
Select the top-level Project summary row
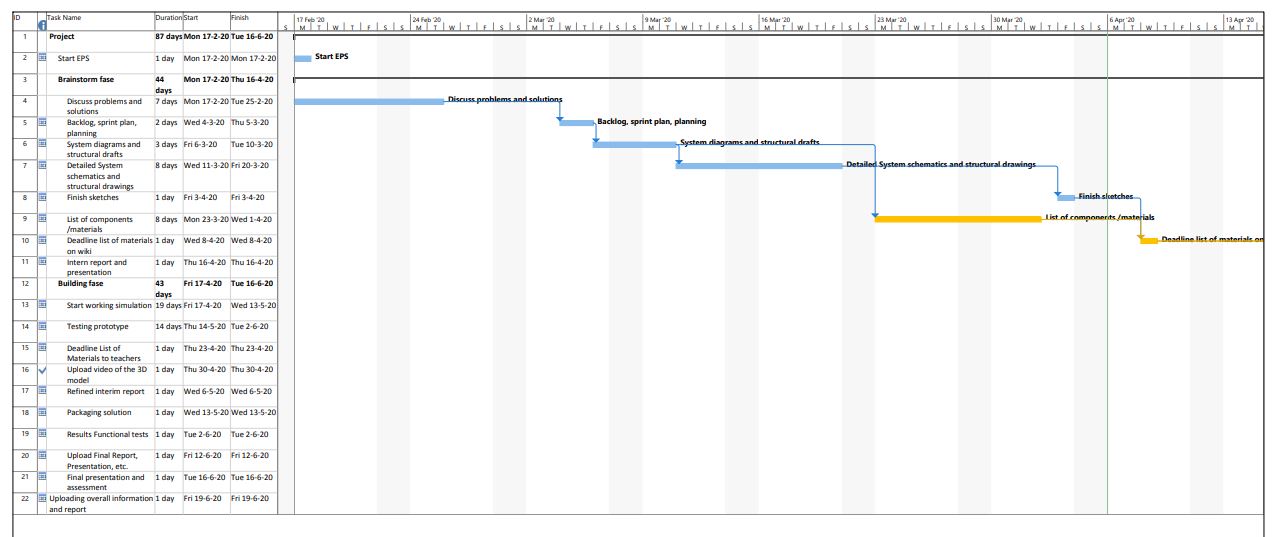[x=62, y=37]
